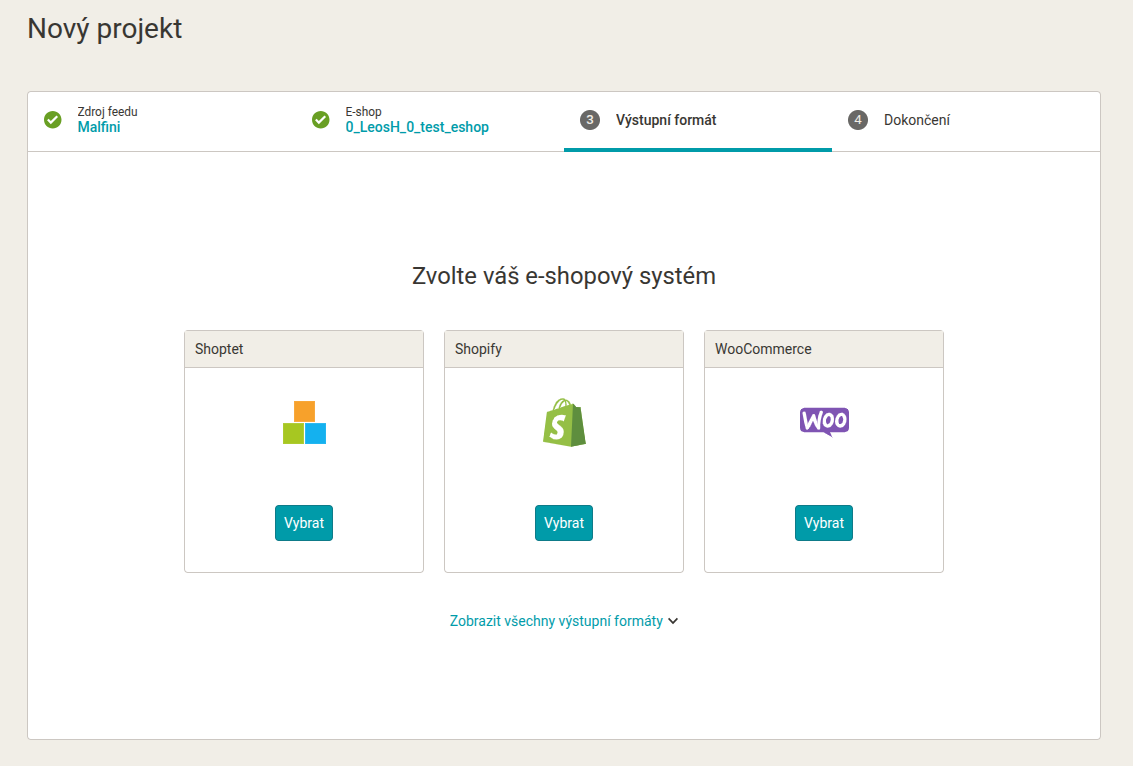Image resolution: width=1133 pixels, height=766 pixels.
Task: Click the Shopify shopping bag logo
Action: [x=564, y=423]
